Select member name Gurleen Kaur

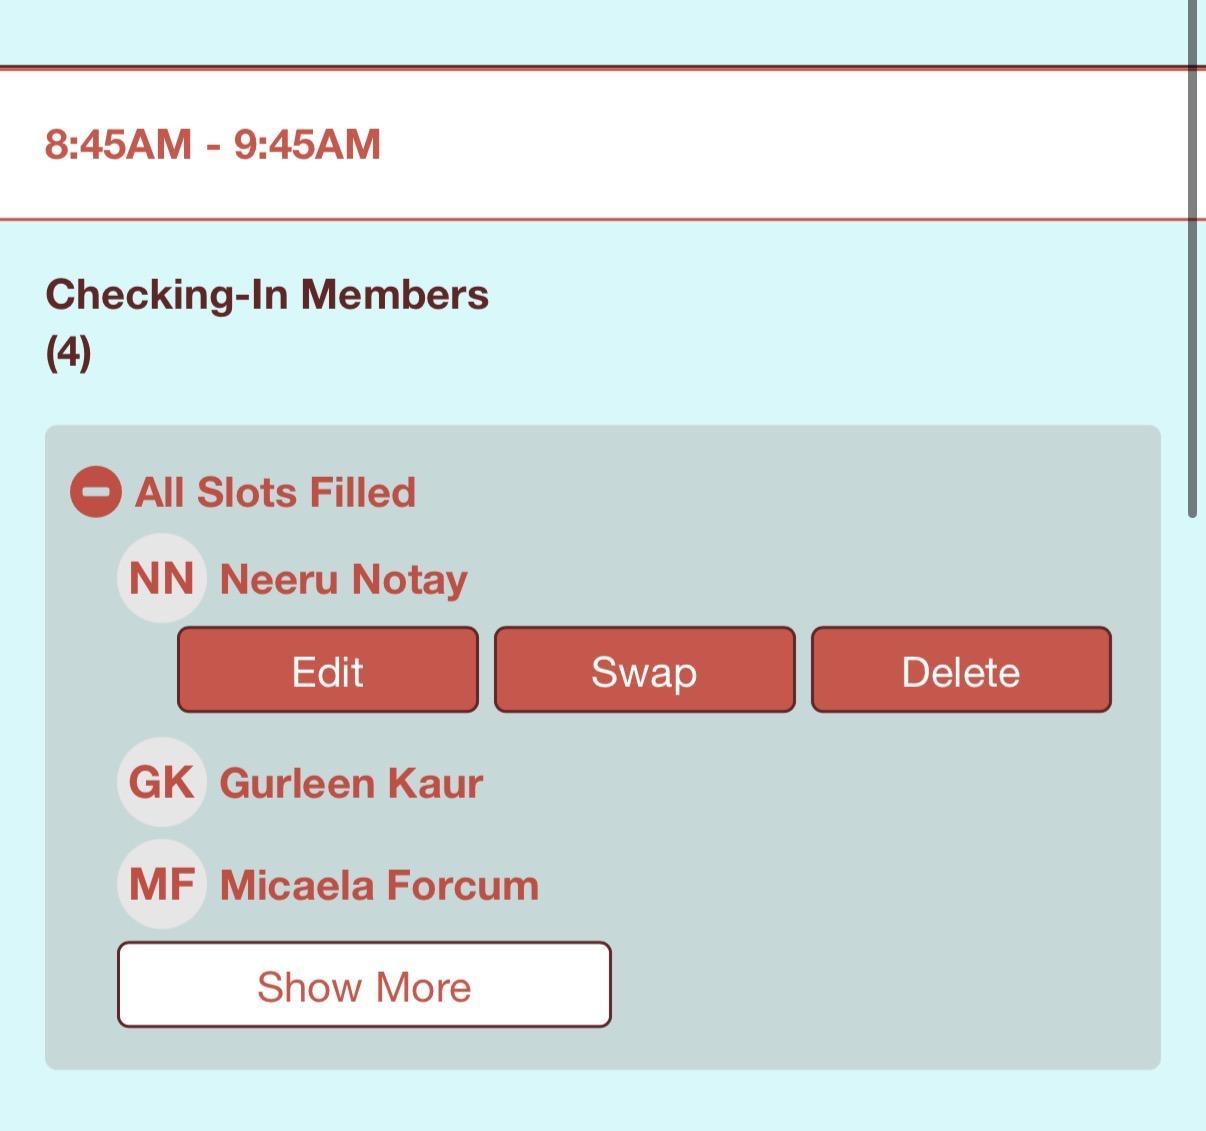pos(351,784)
